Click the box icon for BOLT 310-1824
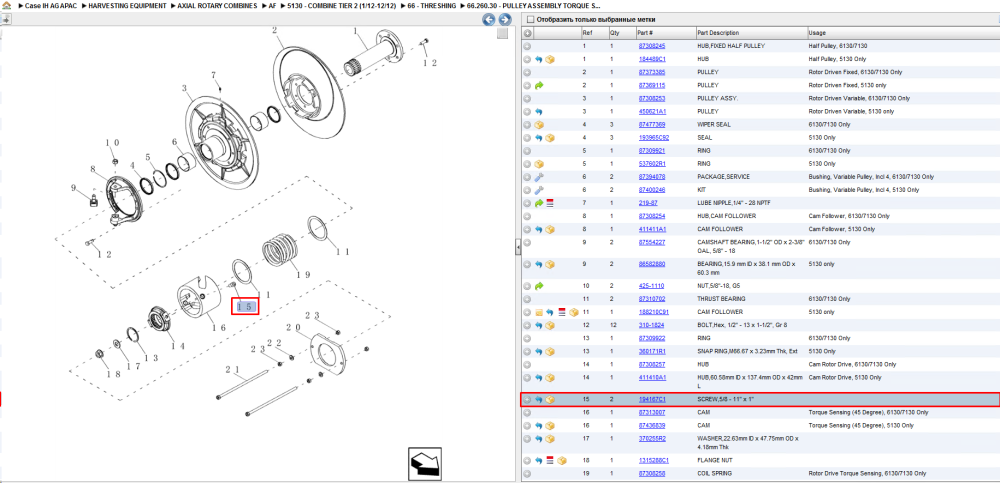The width and height of the screenshot is (1000, 483). [550, 325]
